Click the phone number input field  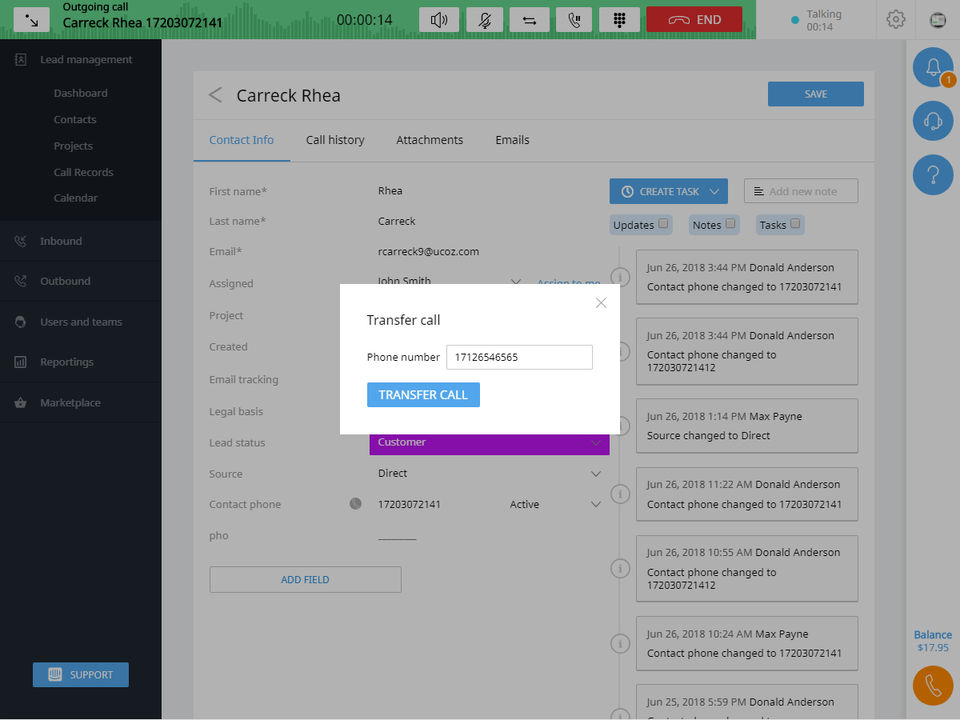519,357
